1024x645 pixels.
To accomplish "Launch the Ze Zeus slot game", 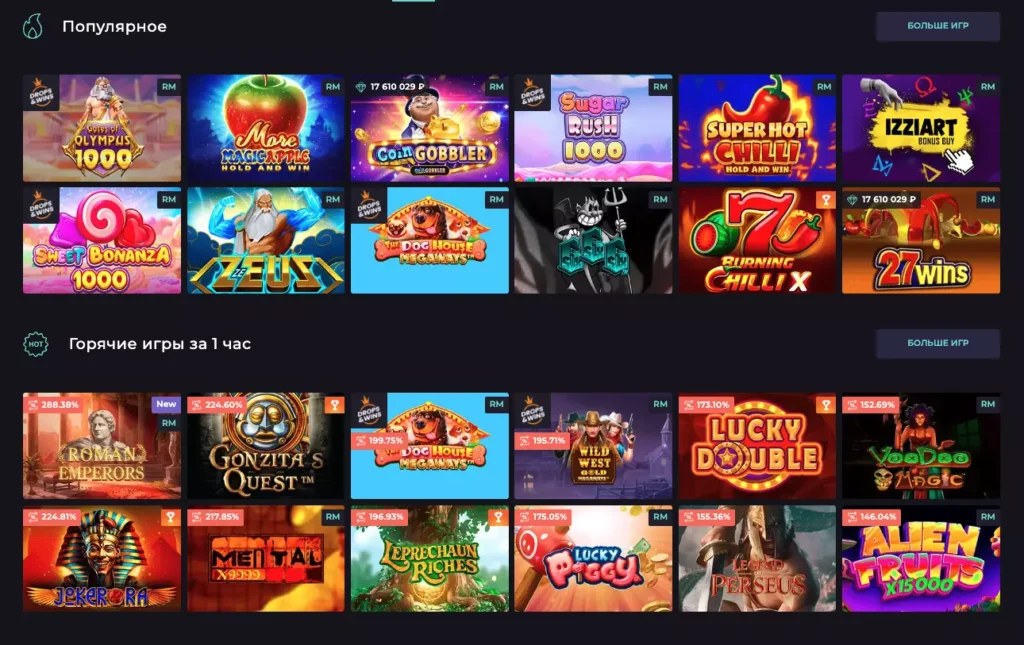I will coord(266,240).
